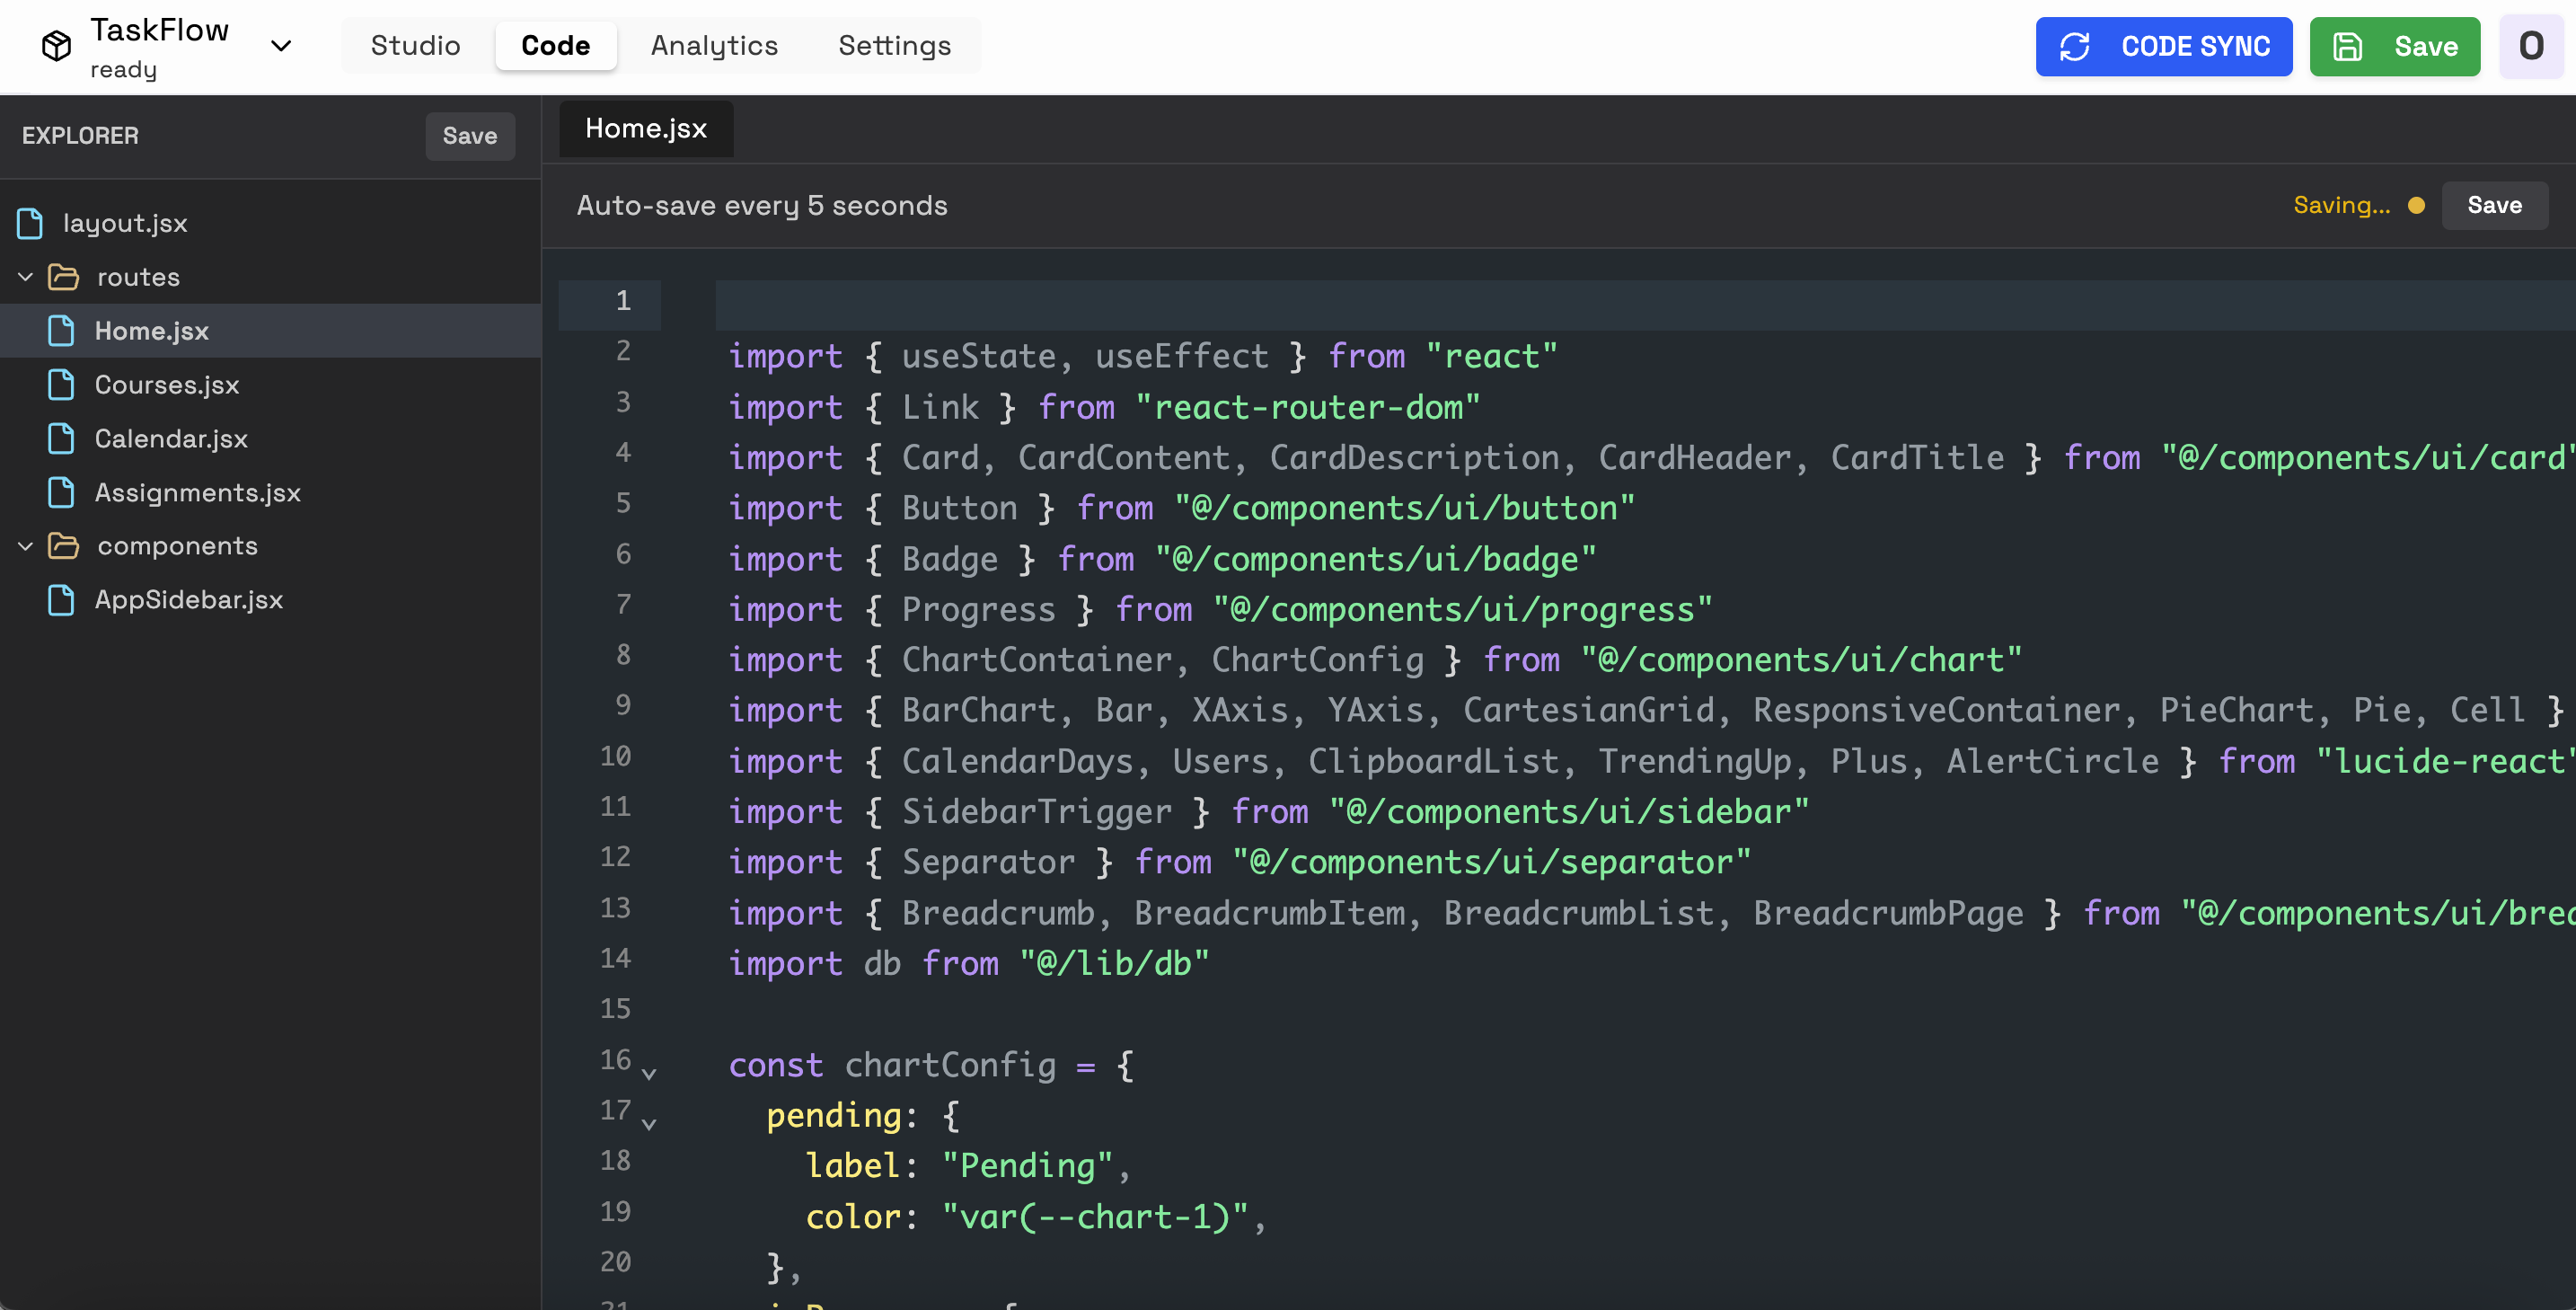The width and height of the screenshot is (2576, 1310).
Task: Click the components folder icon
Action: click(x=65, y=545)
